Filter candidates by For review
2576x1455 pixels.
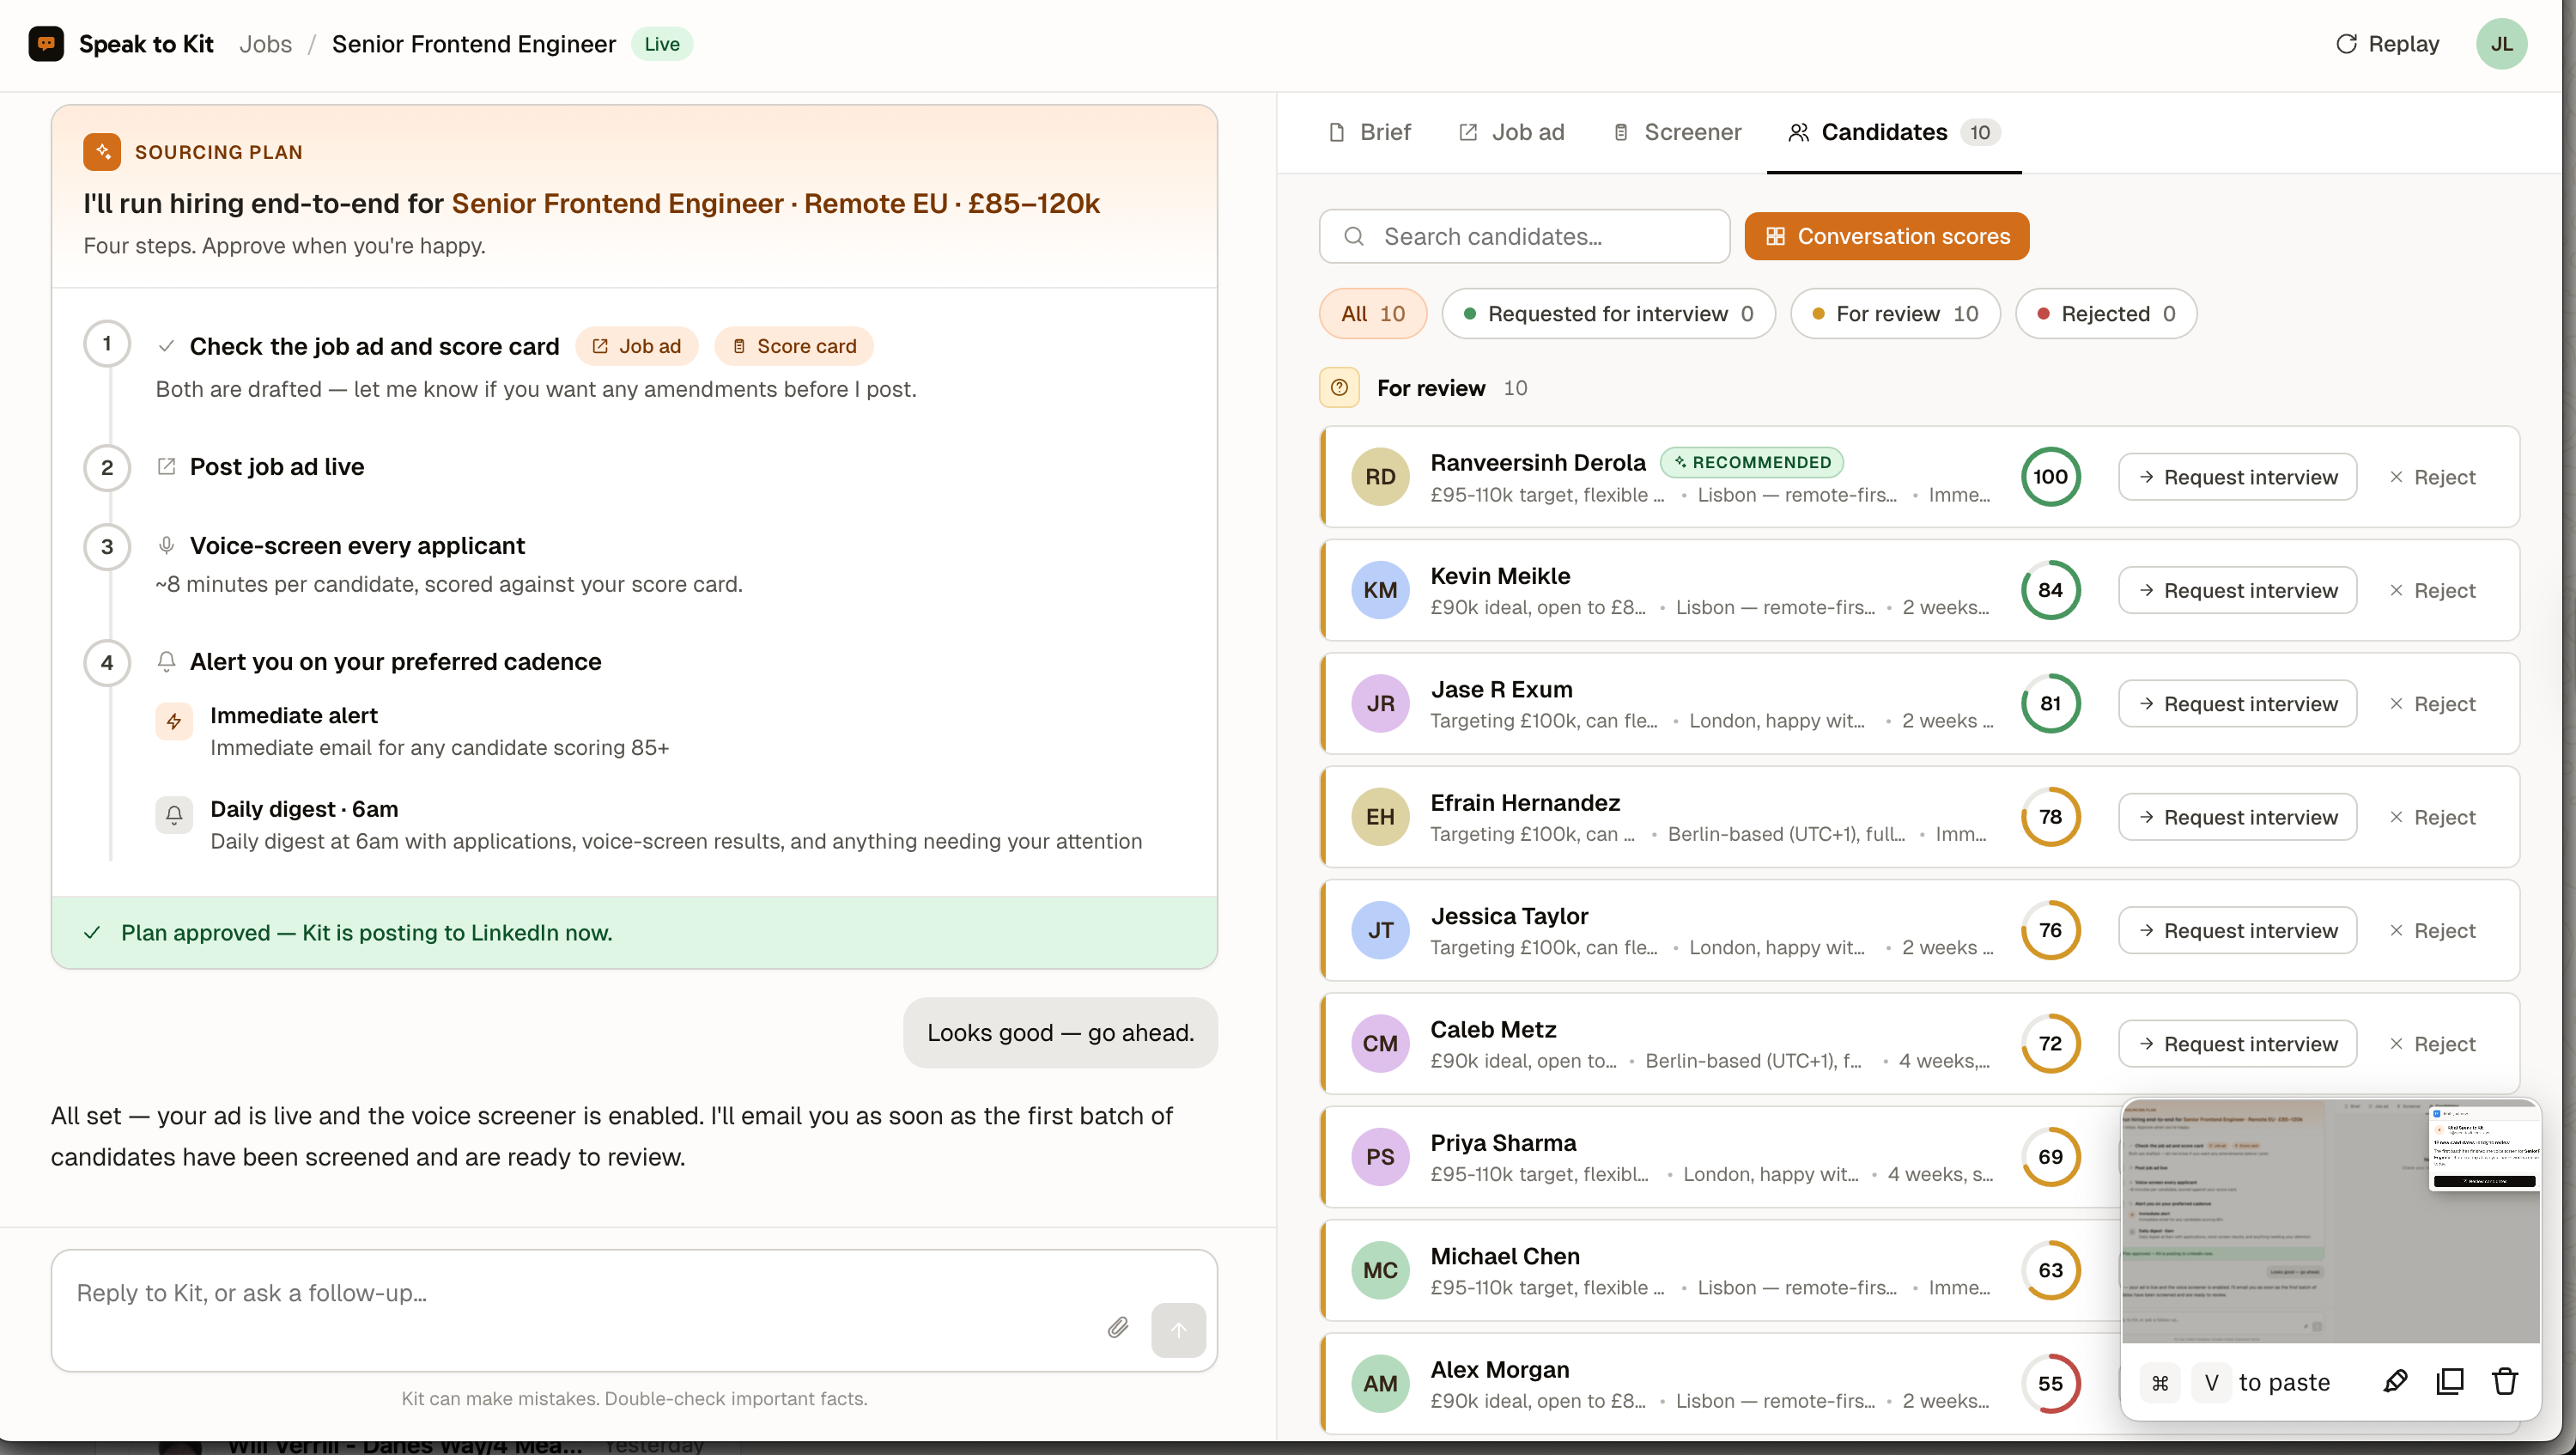click(1895, 314)
